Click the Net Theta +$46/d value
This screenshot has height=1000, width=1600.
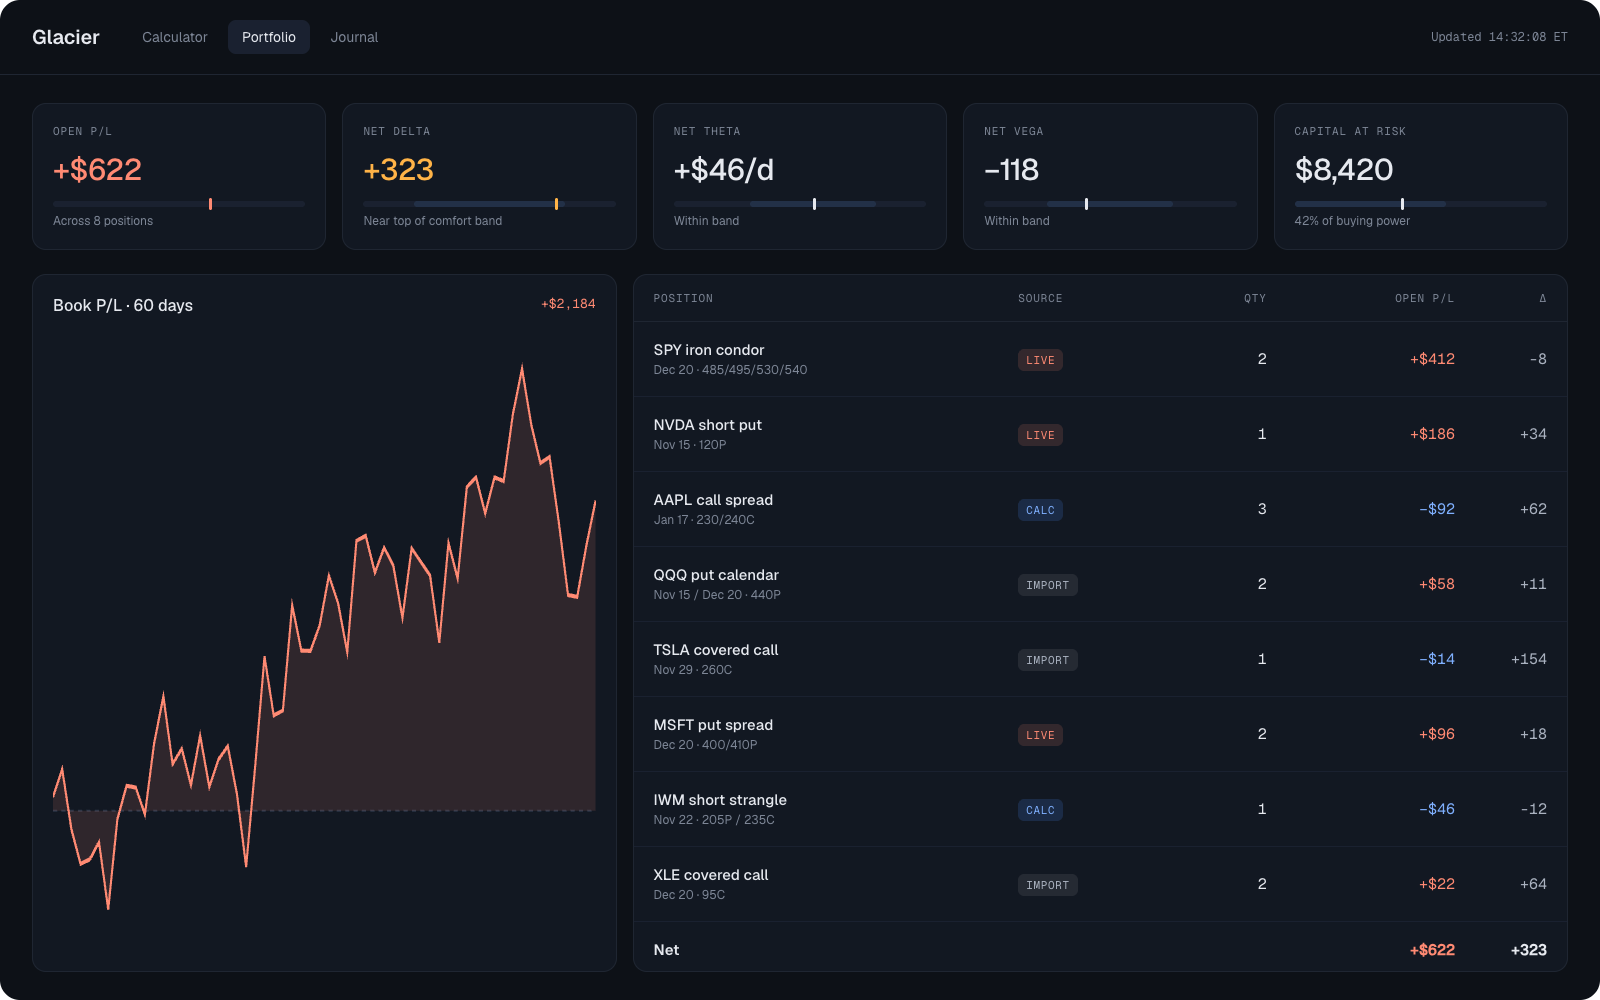pyautogui.click(x=724, y=170)
